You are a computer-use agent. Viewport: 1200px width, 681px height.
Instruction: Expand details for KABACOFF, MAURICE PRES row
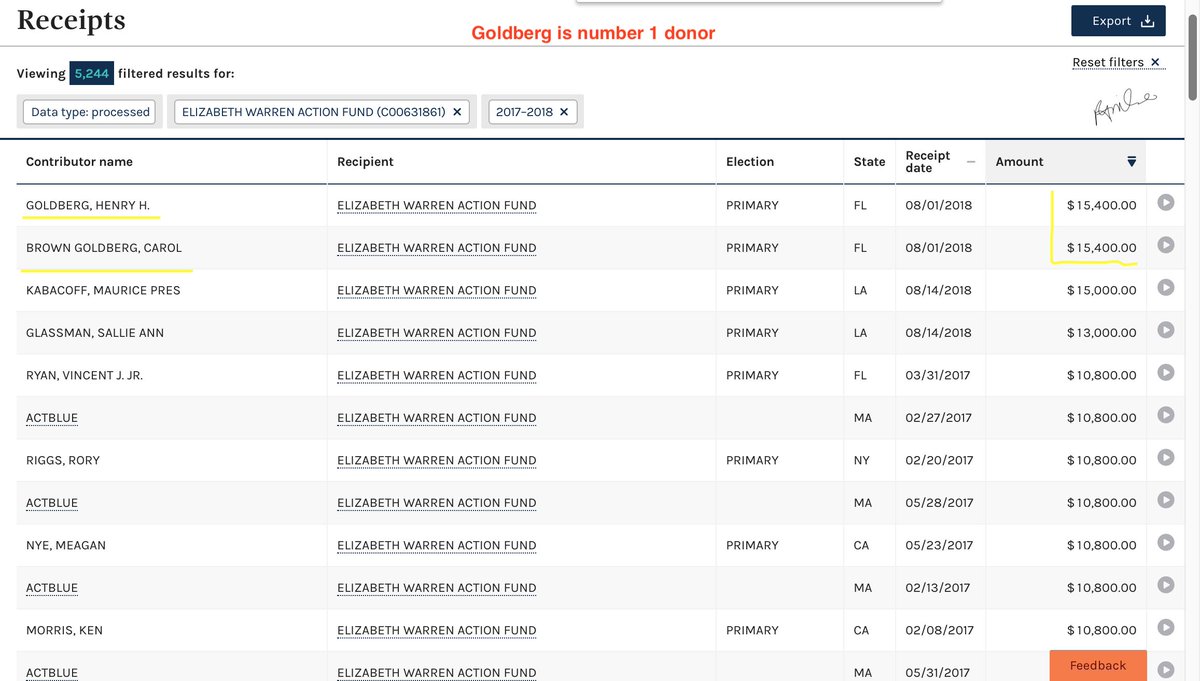click(x=1165, y=289)
